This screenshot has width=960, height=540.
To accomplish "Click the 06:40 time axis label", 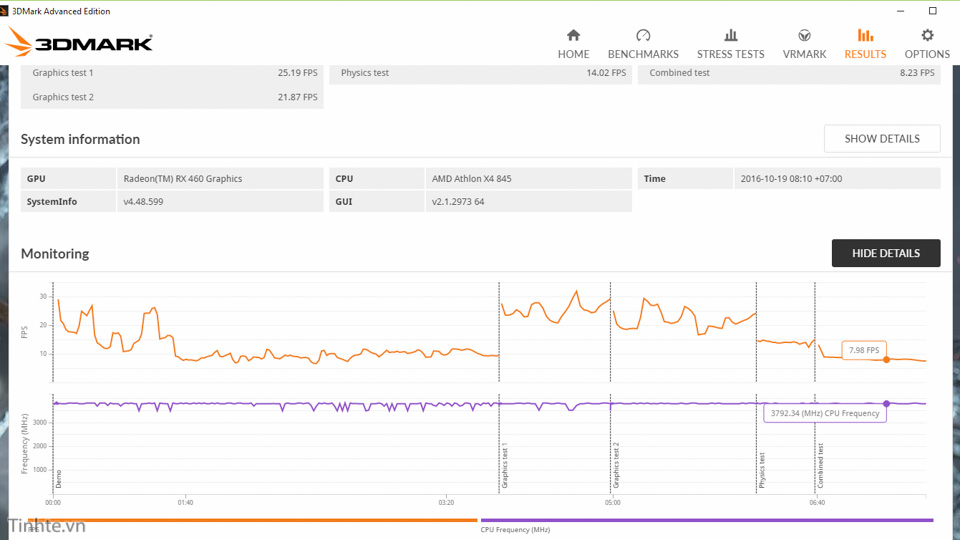I will (x=817, y=503).
